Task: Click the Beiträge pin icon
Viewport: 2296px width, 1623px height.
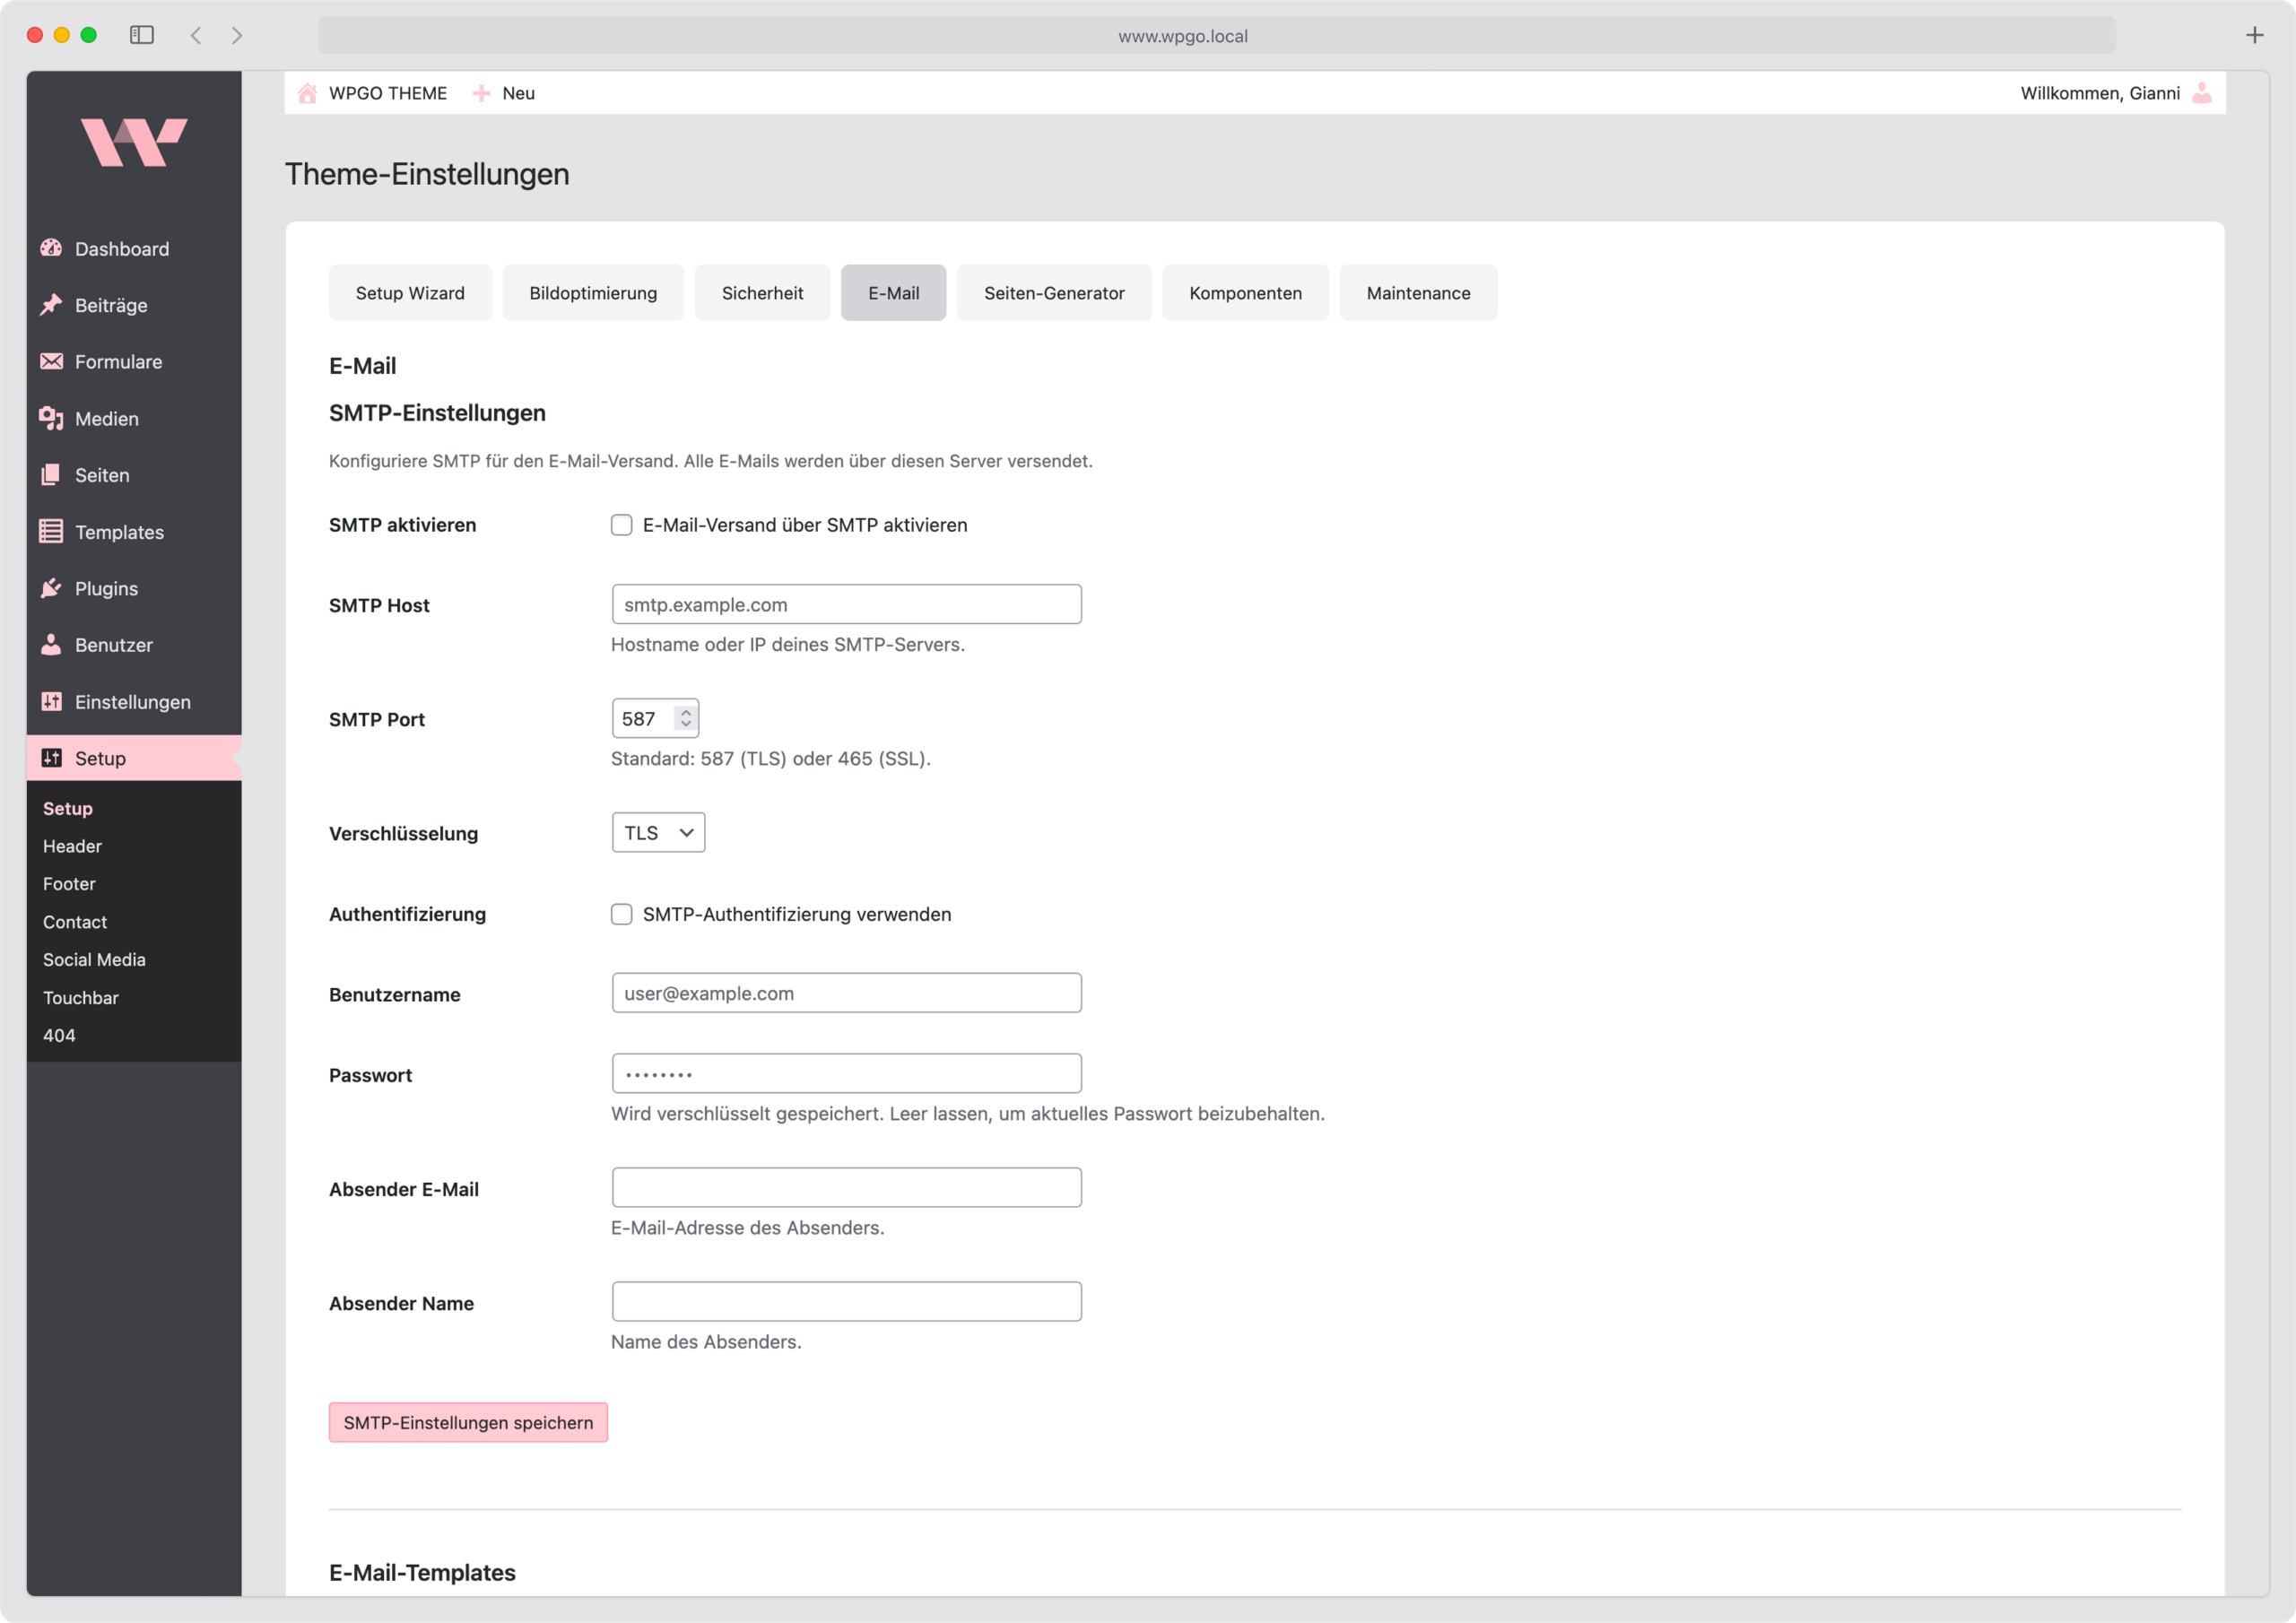Action: tap(52, 305)
